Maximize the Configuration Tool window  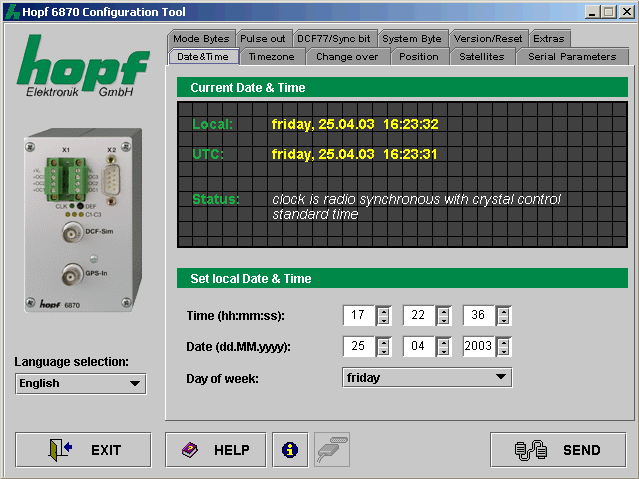click(x=608, y=12)
